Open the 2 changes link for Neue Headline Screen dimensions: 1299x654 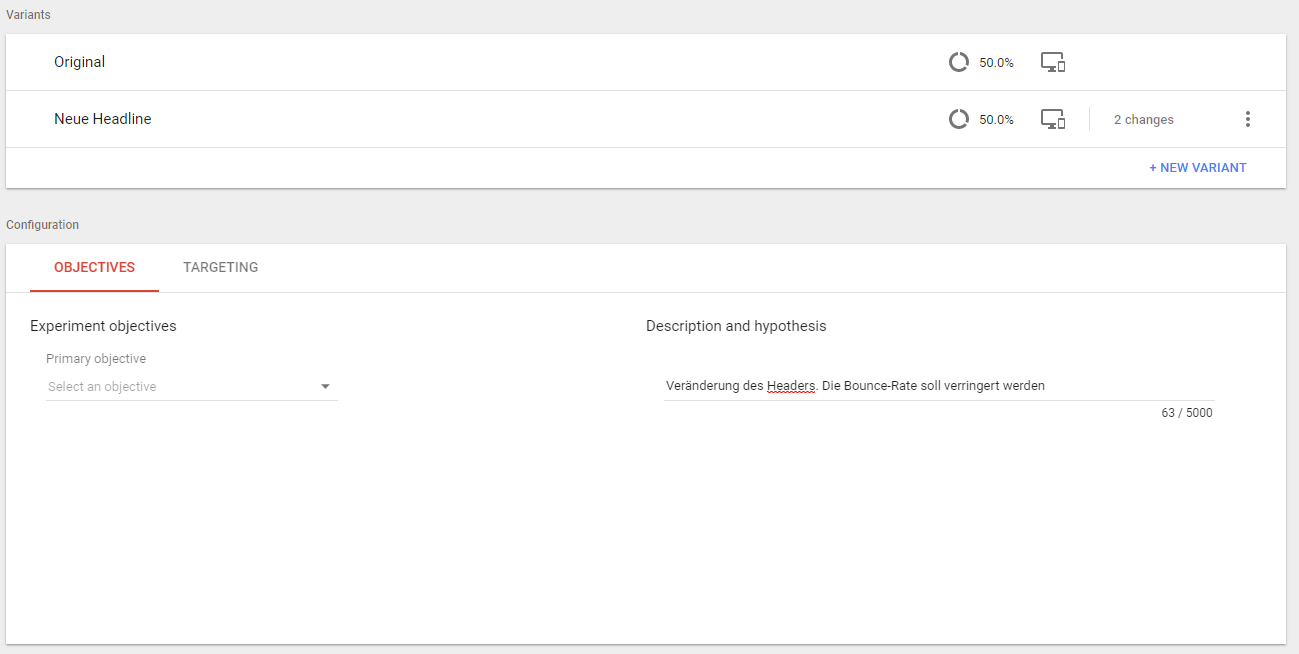click(1144, 120)
